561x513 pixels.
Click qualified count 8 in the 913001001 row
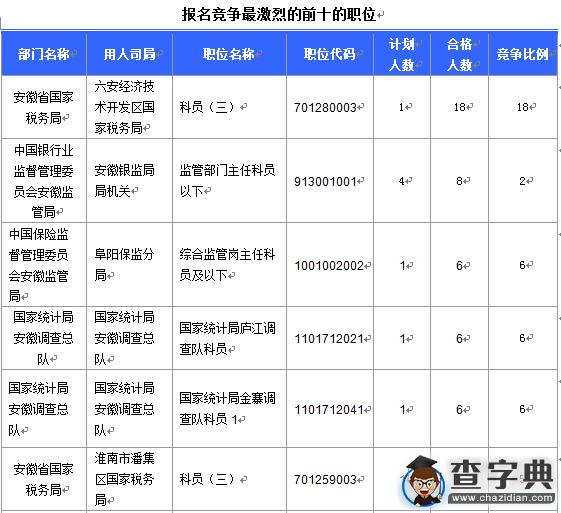pos(459,181)
